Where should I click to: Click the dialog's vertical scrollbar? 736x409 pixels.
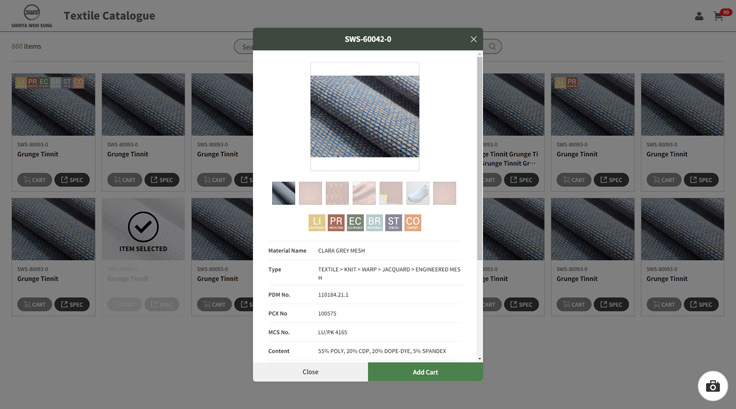[x=479, y=150]
